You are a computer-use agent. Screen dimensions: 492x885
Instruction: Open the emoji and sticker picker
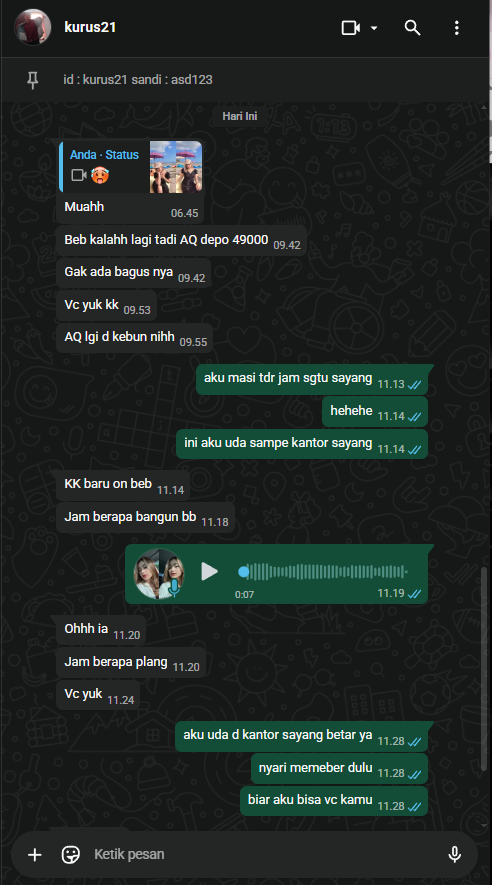click(x=71, y=855)
